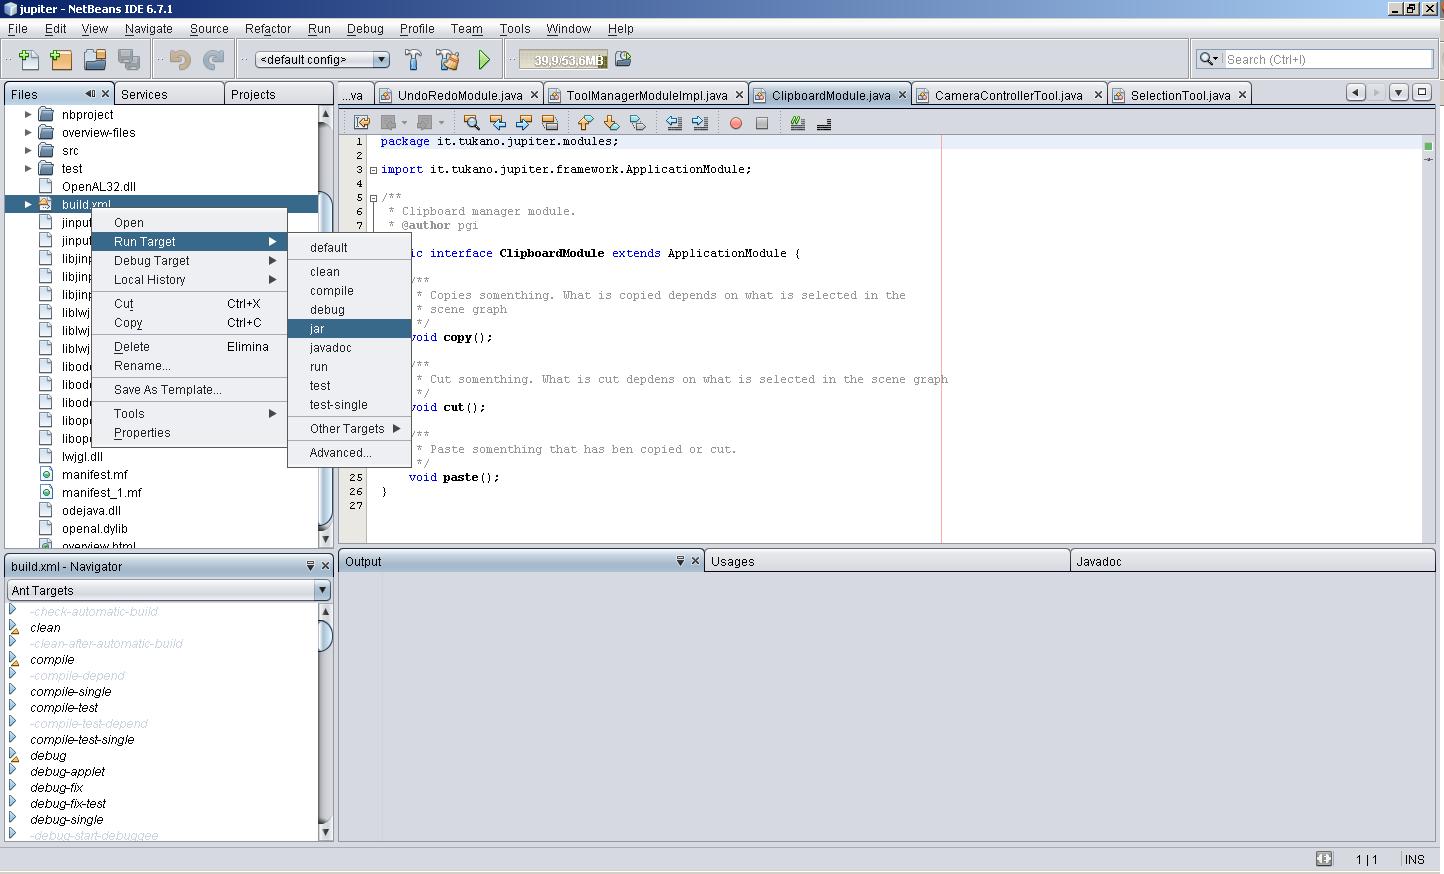Click Find Next Occurrence editor icon
Viewport: 1444px width, 874px height.
click(523, 123)
